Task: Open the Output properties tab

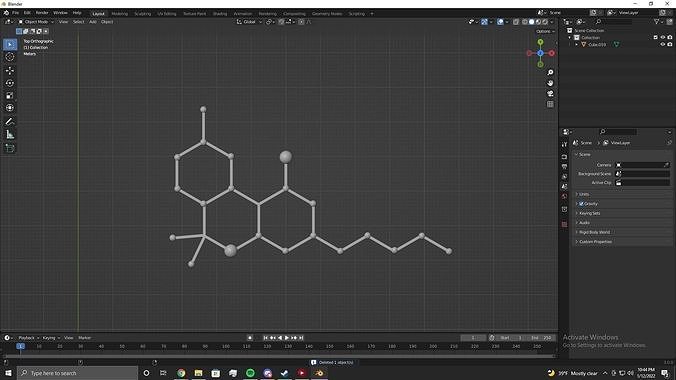Action: (564, 166)
